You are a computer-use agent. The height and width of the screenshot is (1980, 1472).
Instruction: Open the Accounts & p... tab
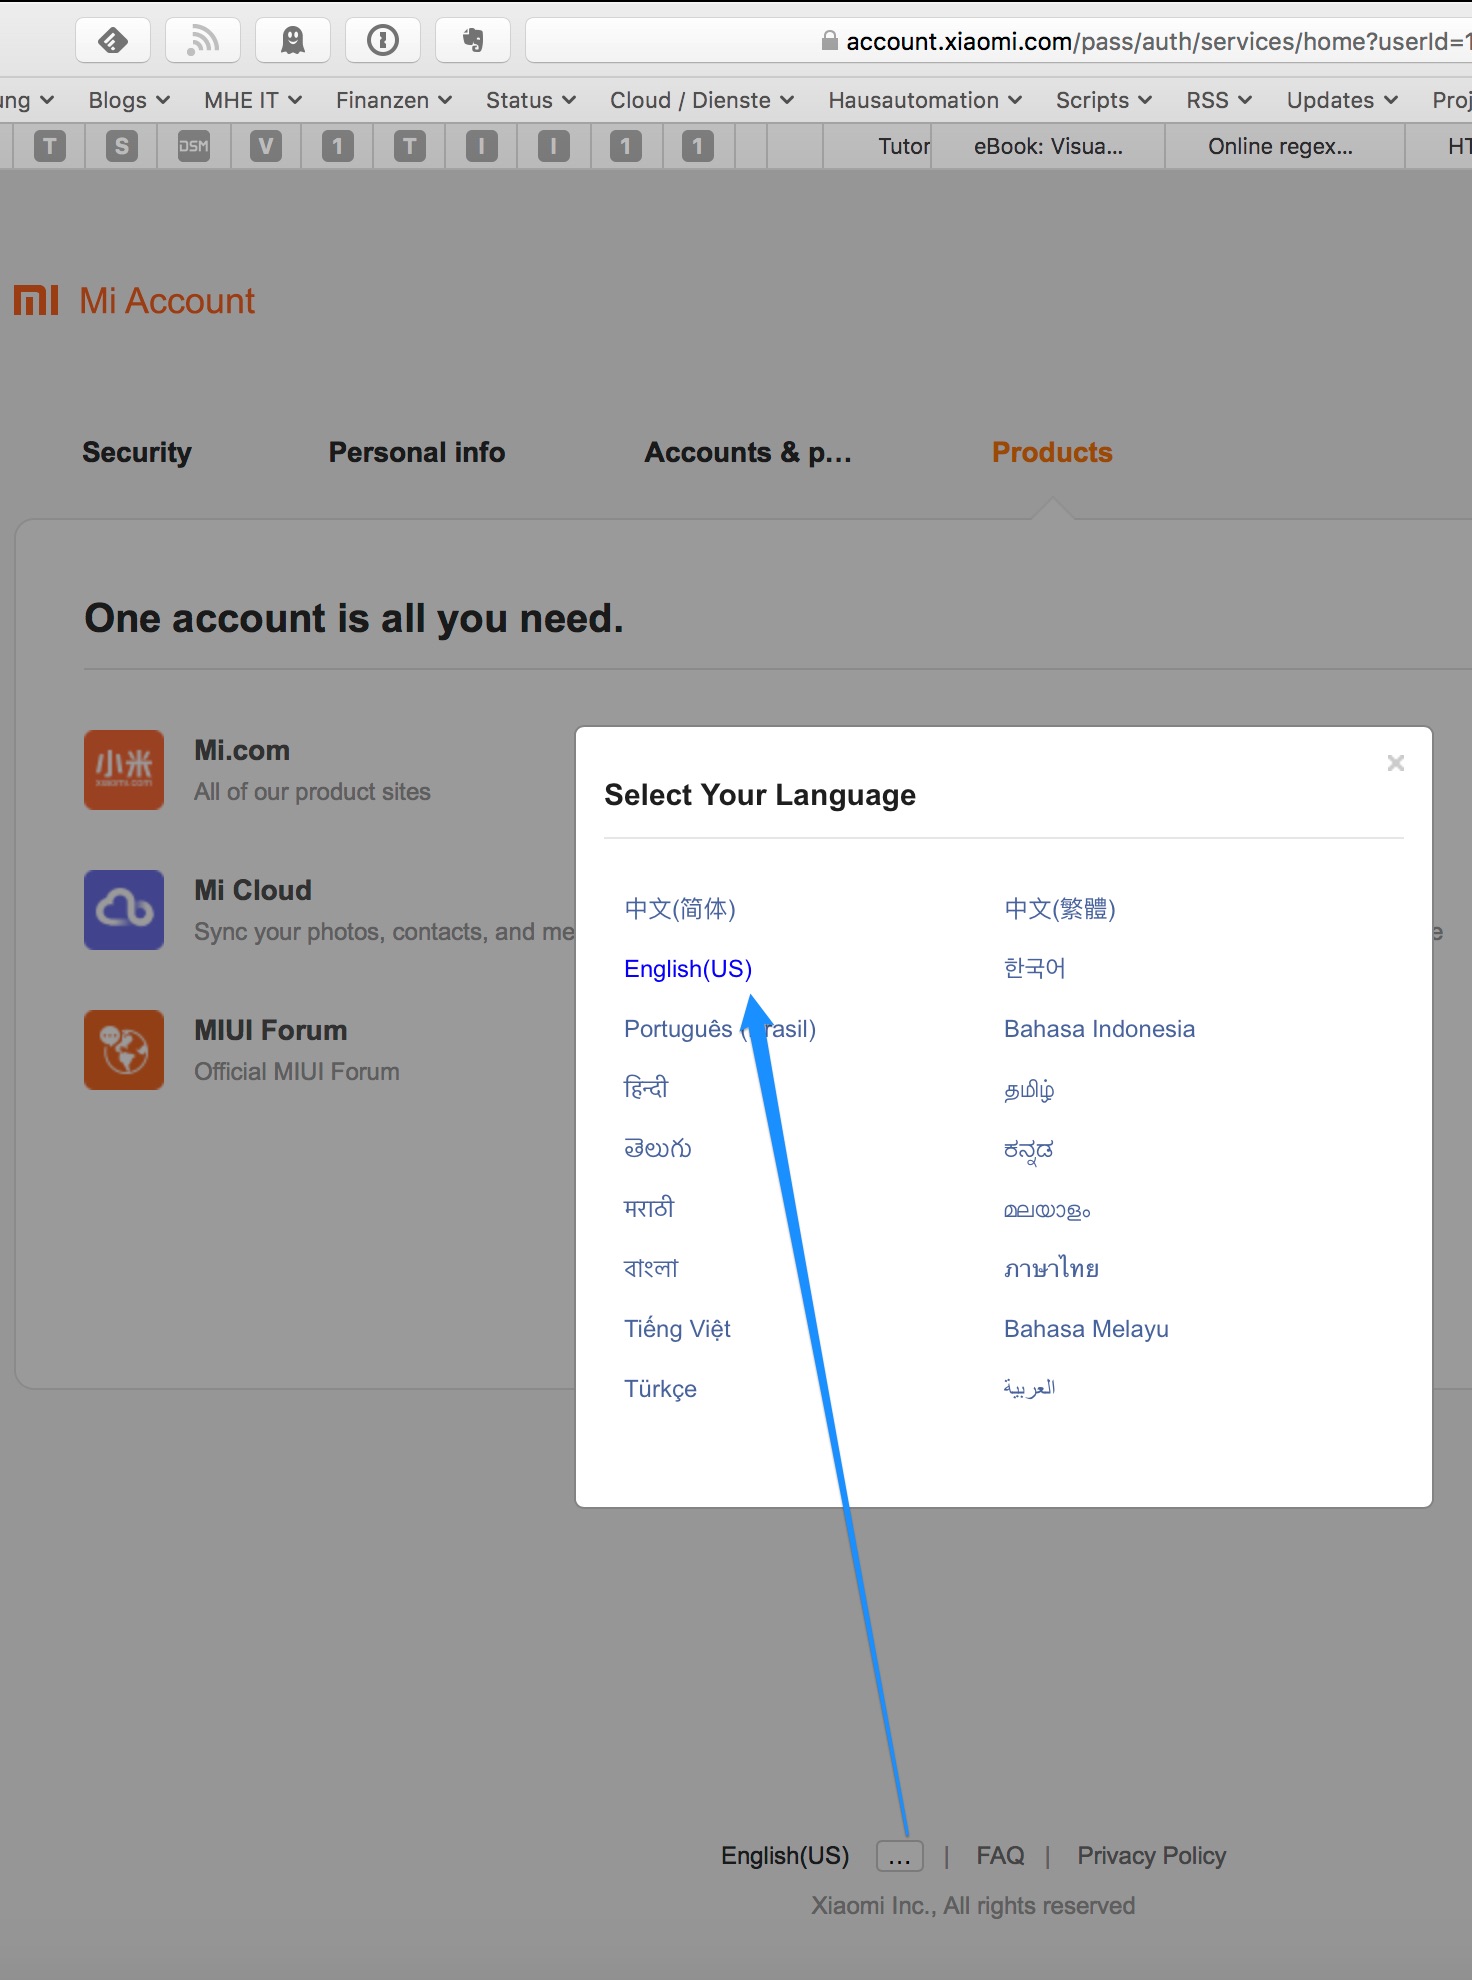pos(748,452)
